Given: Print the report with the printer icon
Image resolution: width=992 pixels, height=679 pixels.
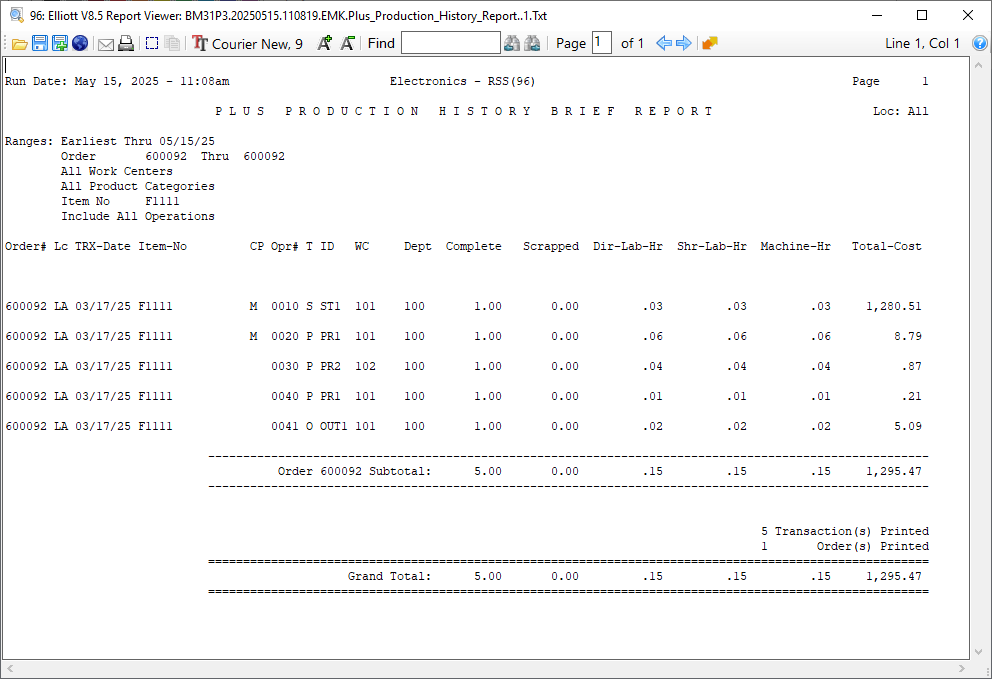Looking at the screenshot, I should tap(126, 43).
